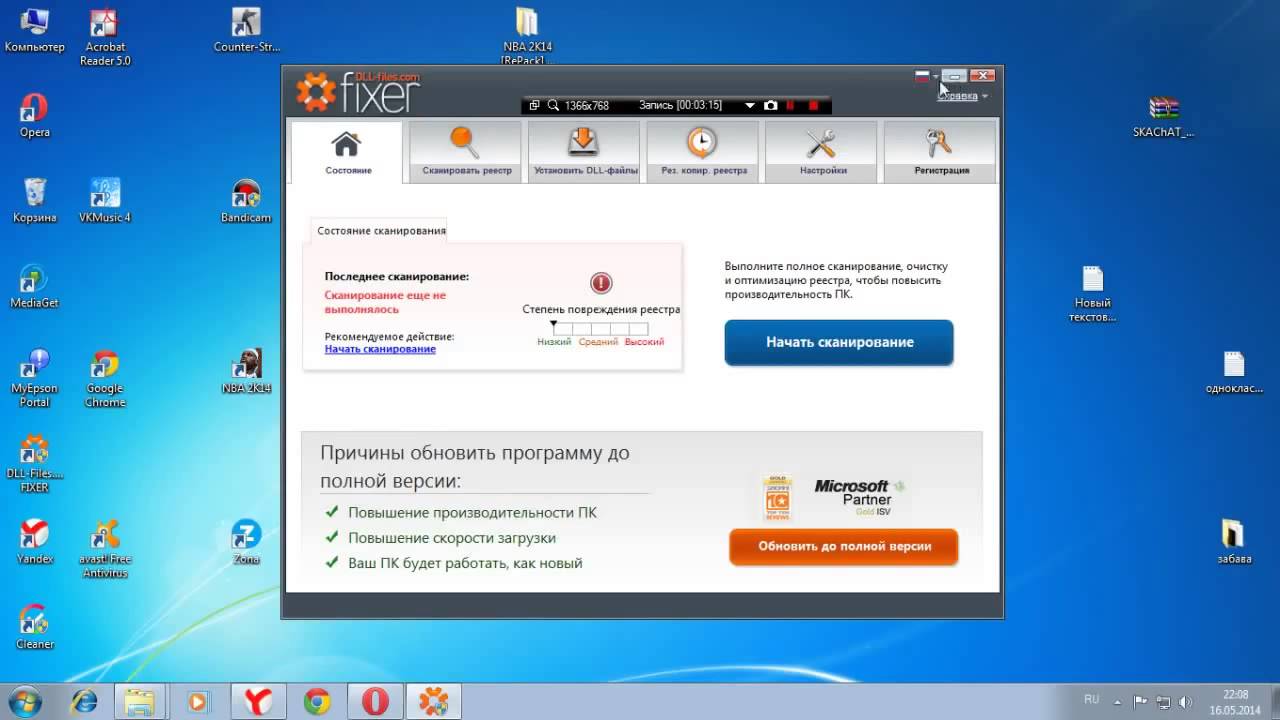Select CCleaner desktop icon

pyautogui.click(x=34, y=626)
